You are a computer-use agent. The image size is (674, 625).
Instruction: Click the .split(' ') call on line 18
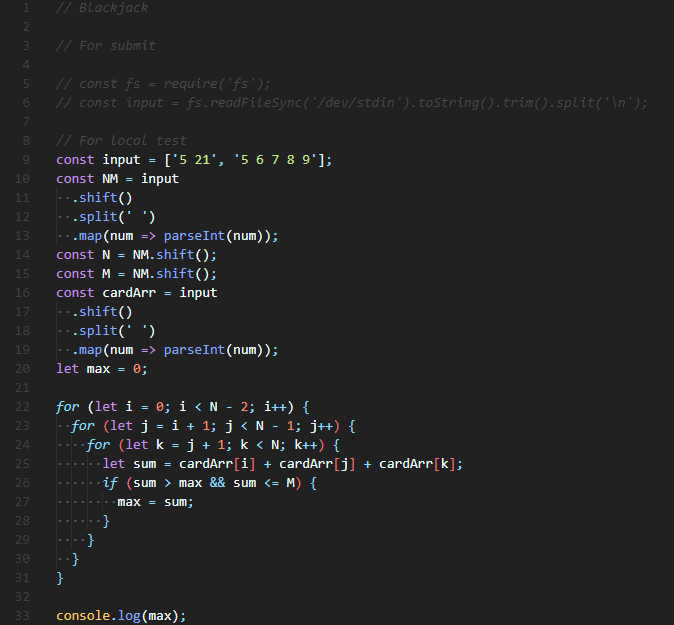coord(113,331)
